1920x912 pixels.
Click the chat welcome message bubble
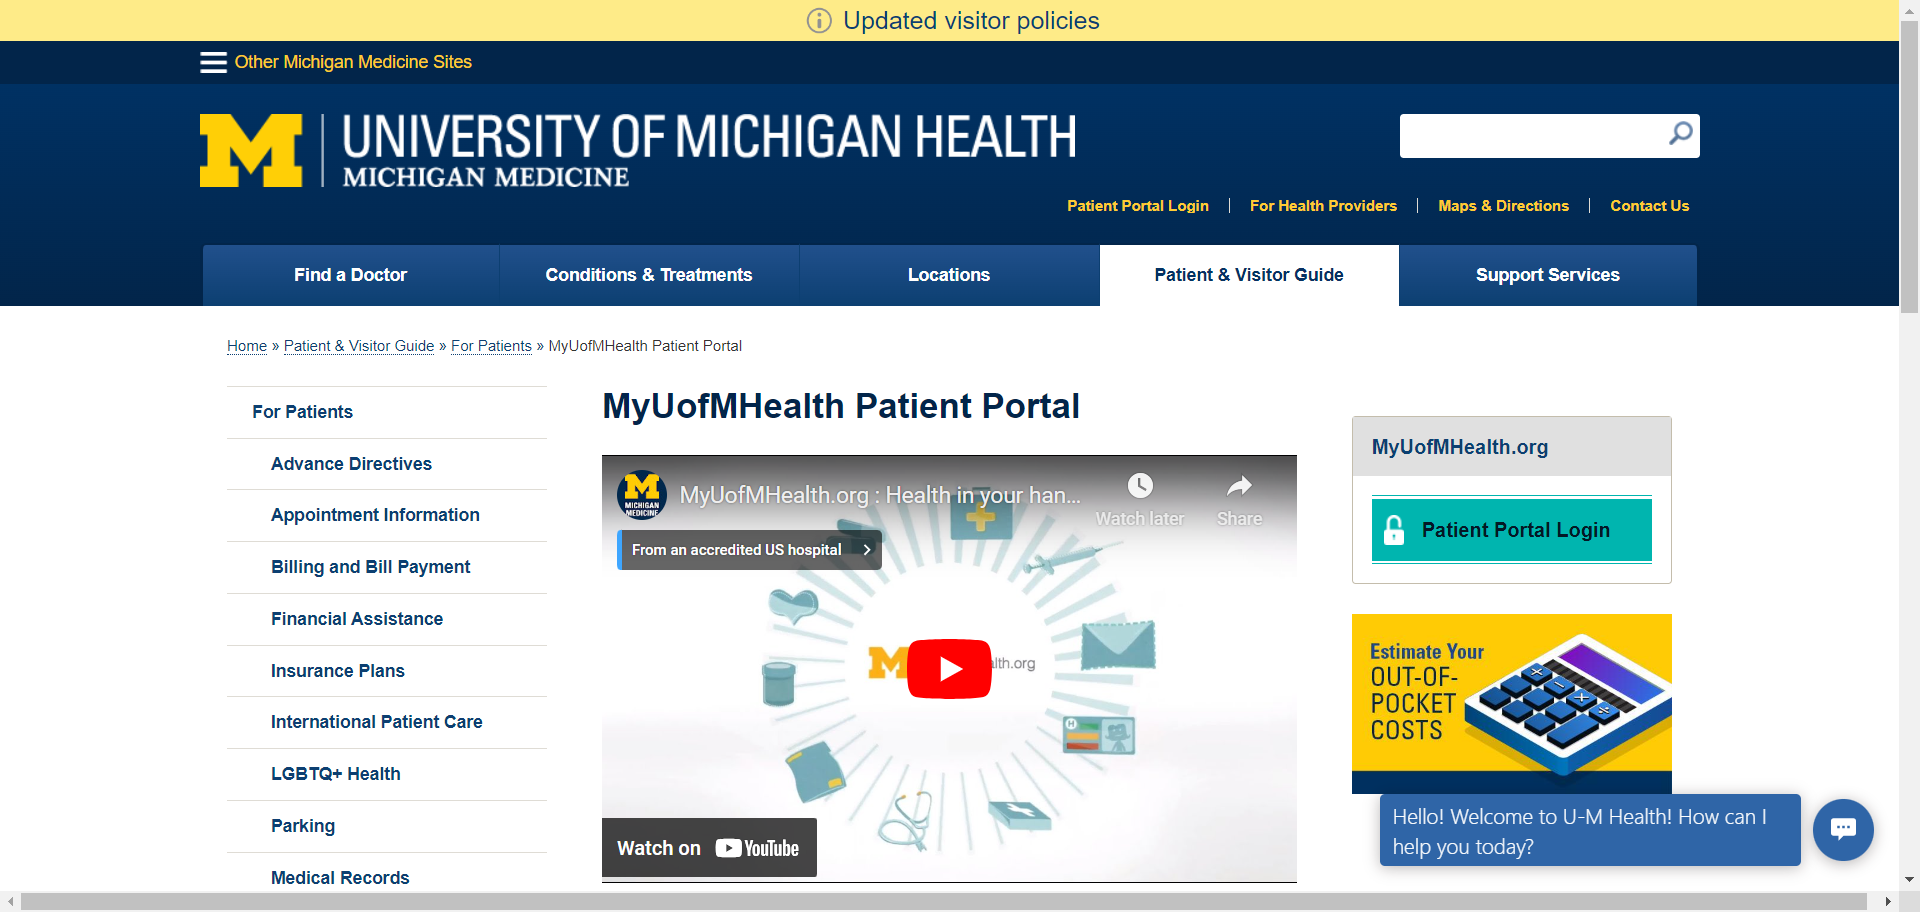pos(1590,831)
